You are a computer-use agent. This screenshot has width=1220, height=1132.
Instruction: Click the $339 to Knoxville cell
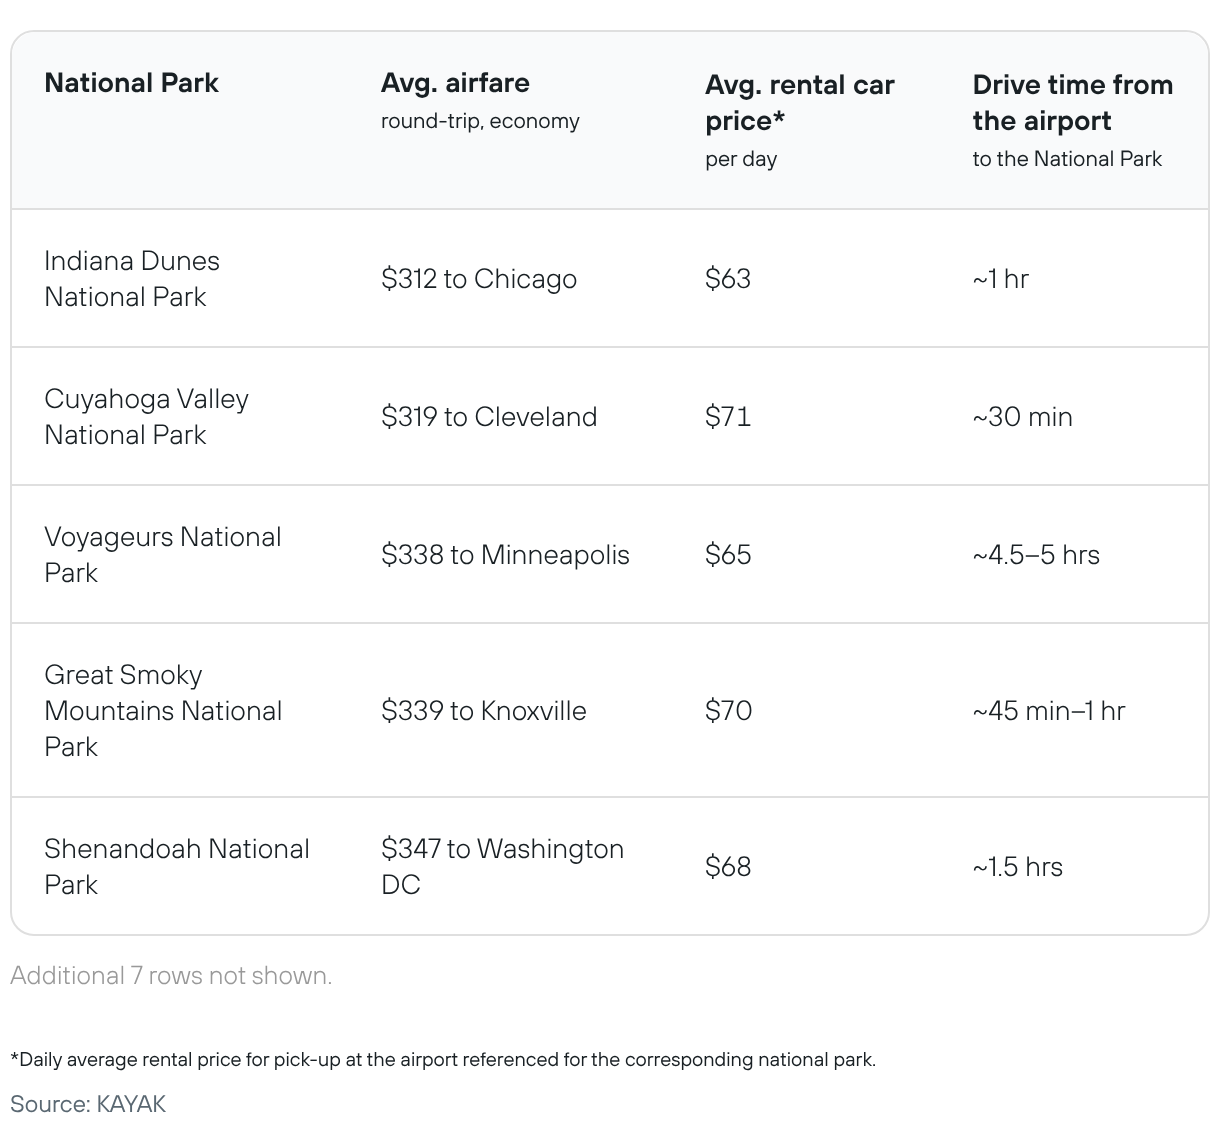(x=484, y=711)
